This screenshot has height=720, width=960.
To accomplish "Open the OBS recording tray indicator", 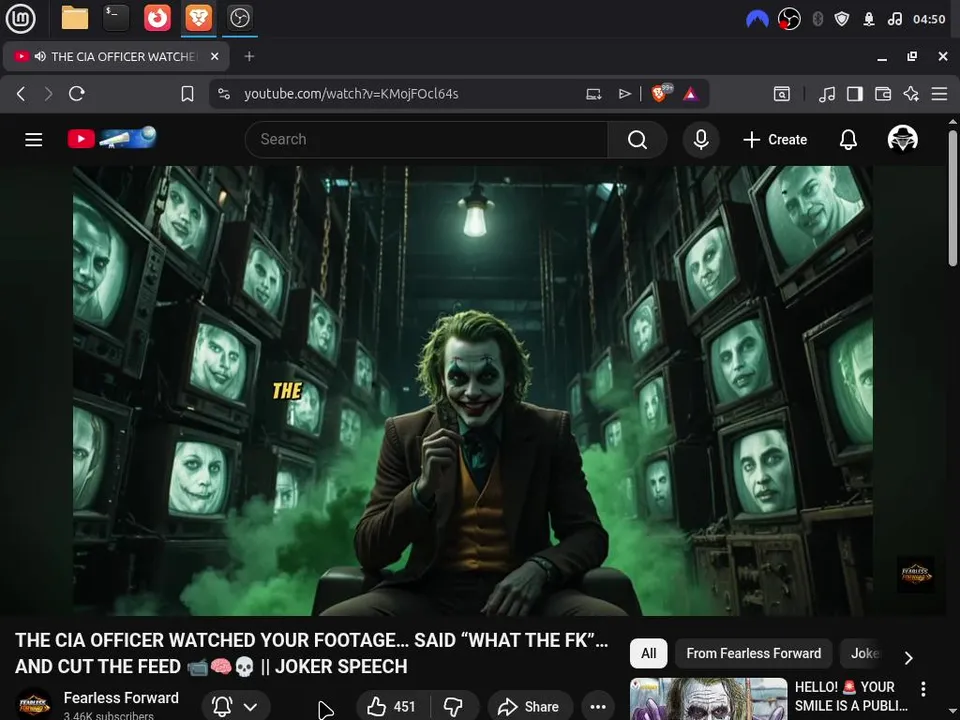I will (789, 19).
